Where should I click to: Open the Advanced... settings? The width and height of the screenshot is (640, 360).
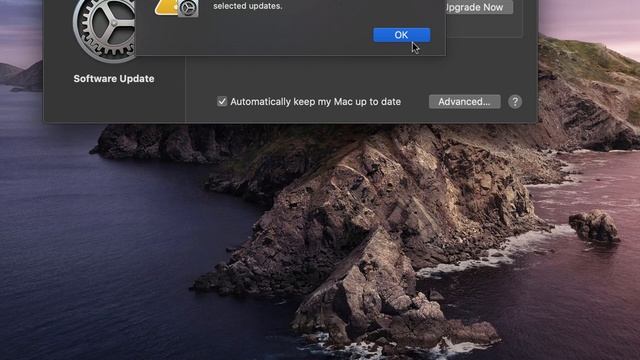tap(464, 102)
